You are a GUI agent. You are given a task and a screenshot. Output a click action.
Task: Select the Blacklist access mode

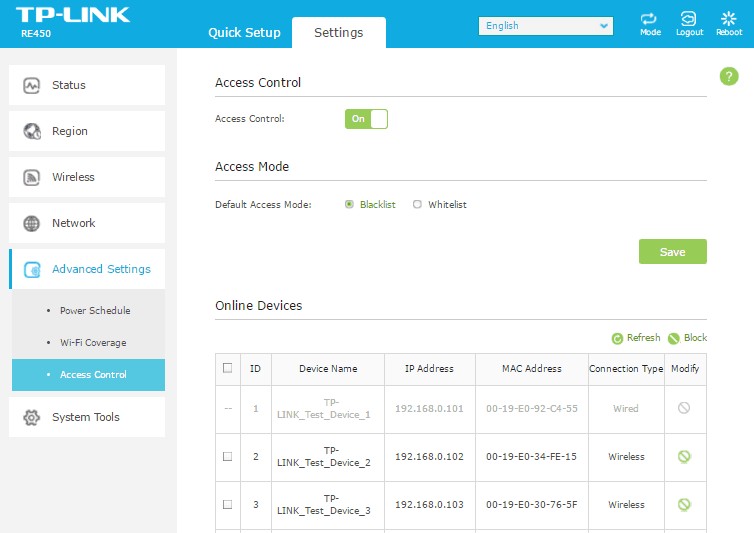pyautogui.click(x=349, y=205)
